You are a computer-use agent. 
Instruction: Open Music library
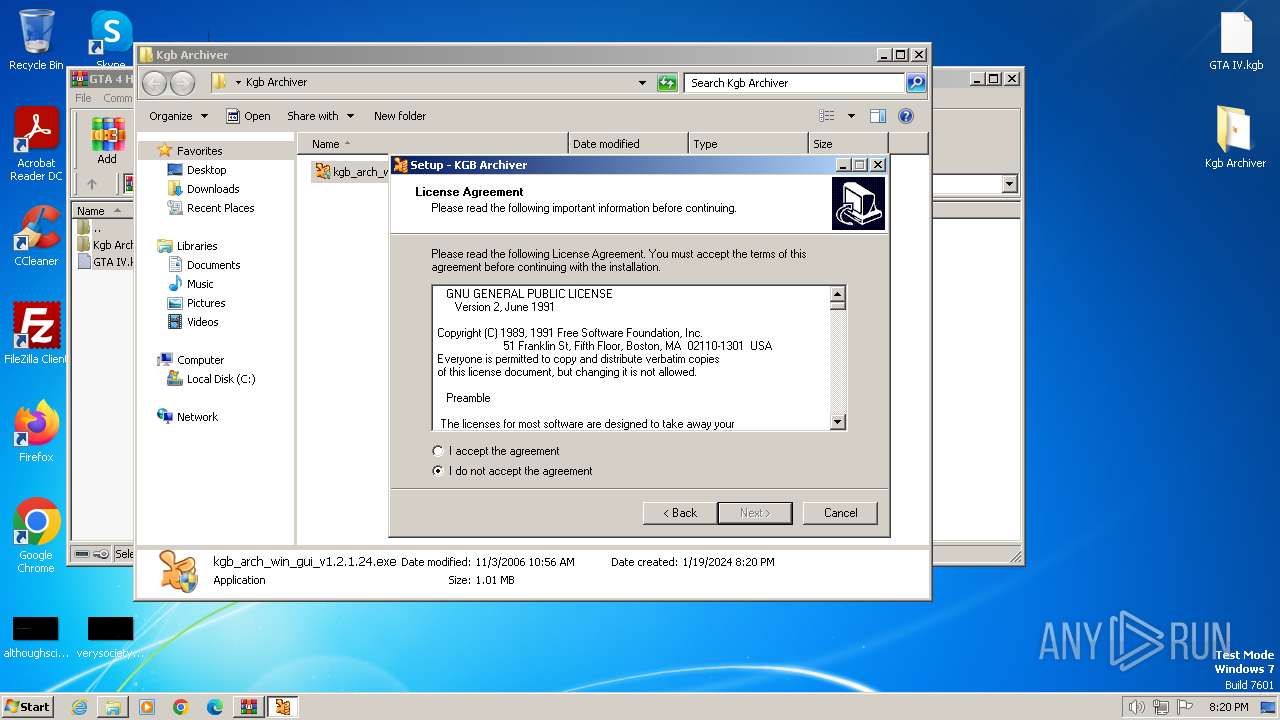click(200, 284)
